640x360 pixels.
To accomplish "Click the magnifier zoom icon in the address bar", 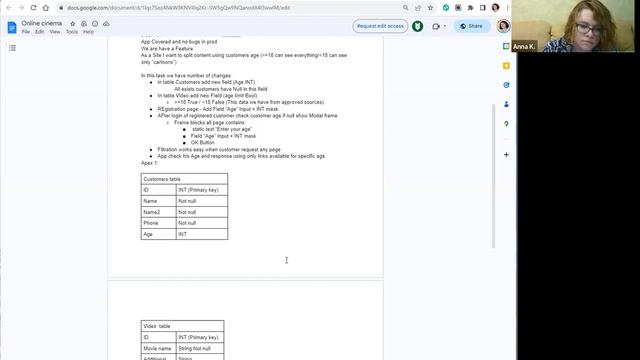I will (x=405, y=8).
